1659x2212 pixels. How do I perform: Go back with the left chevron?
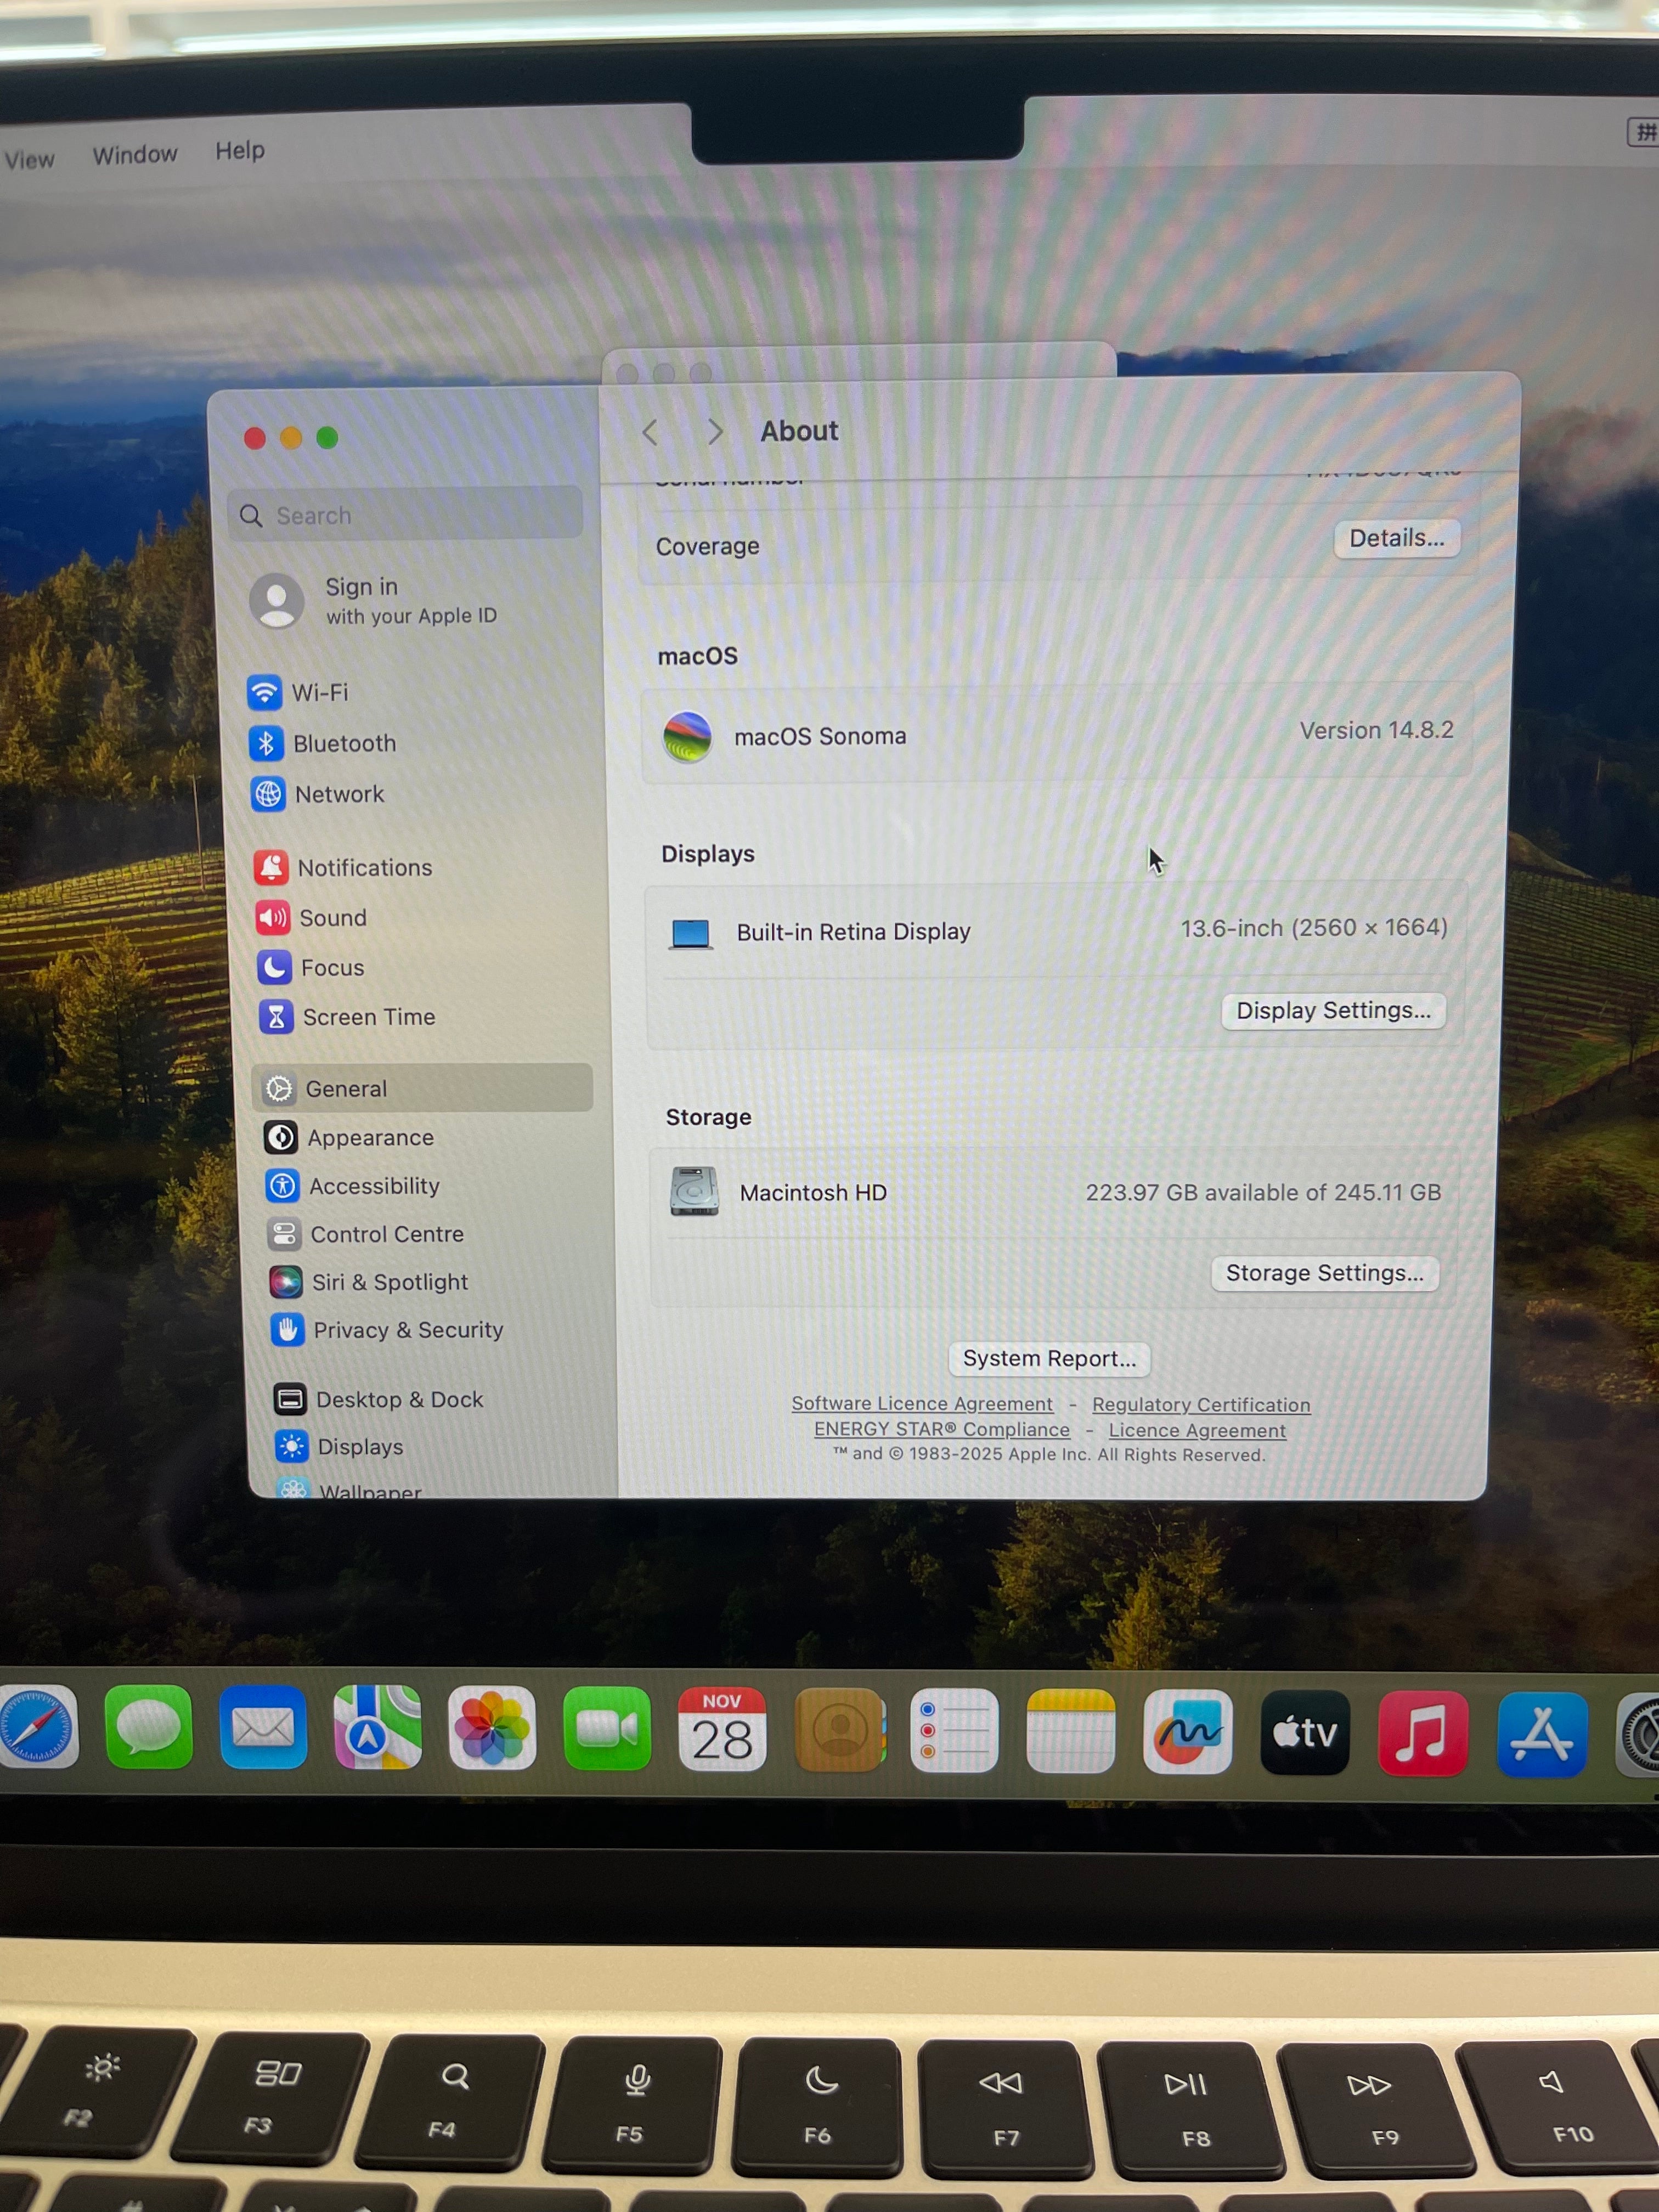(650, 432)
